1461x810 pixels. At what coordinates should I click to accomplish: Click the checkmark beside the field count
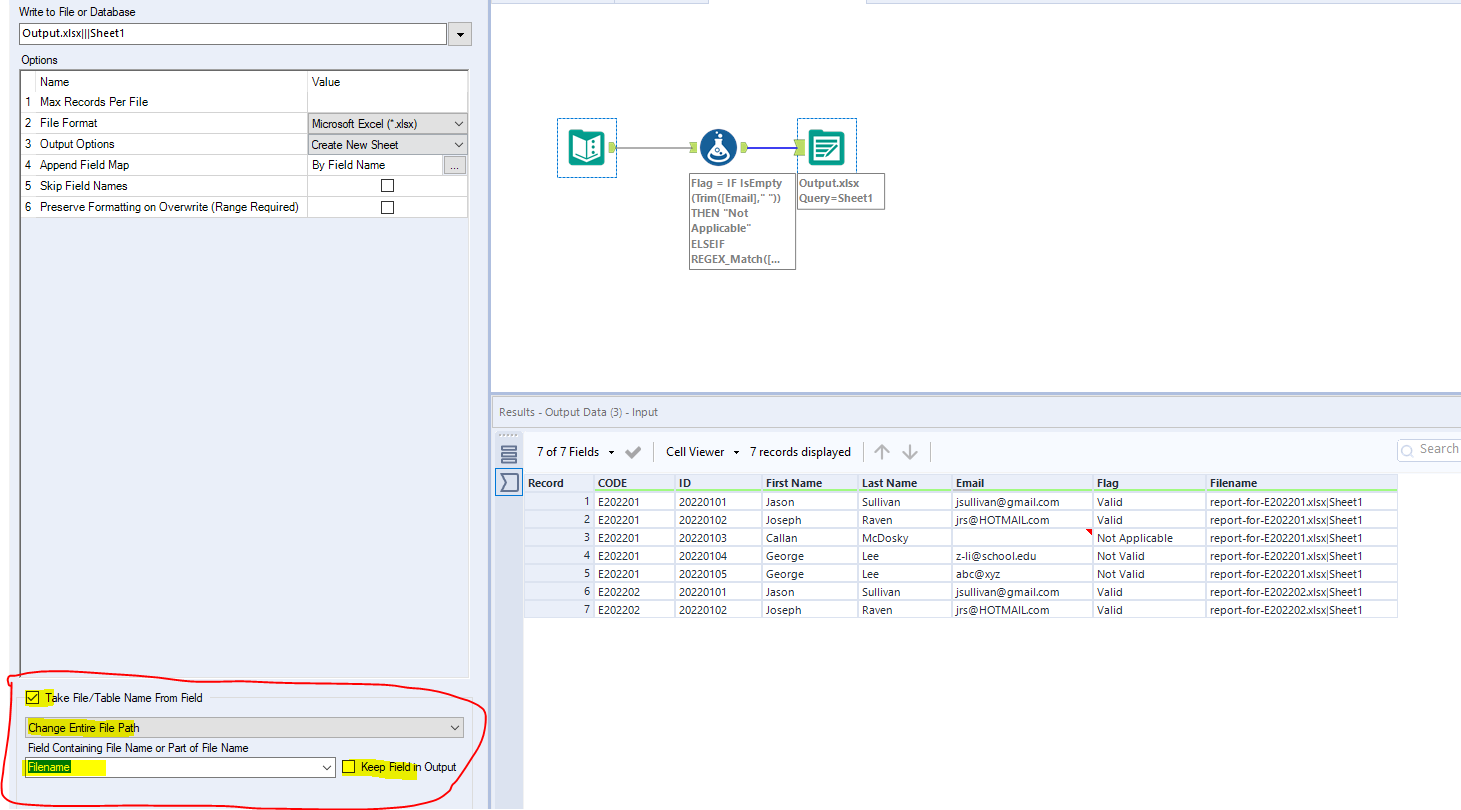(x=632, y=452)
